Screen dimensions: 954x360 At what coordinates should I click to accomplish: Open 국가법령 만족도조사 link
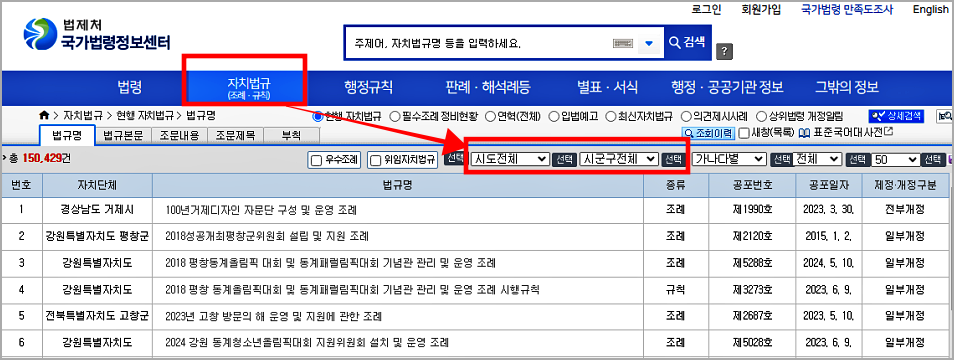coord(848,9)
